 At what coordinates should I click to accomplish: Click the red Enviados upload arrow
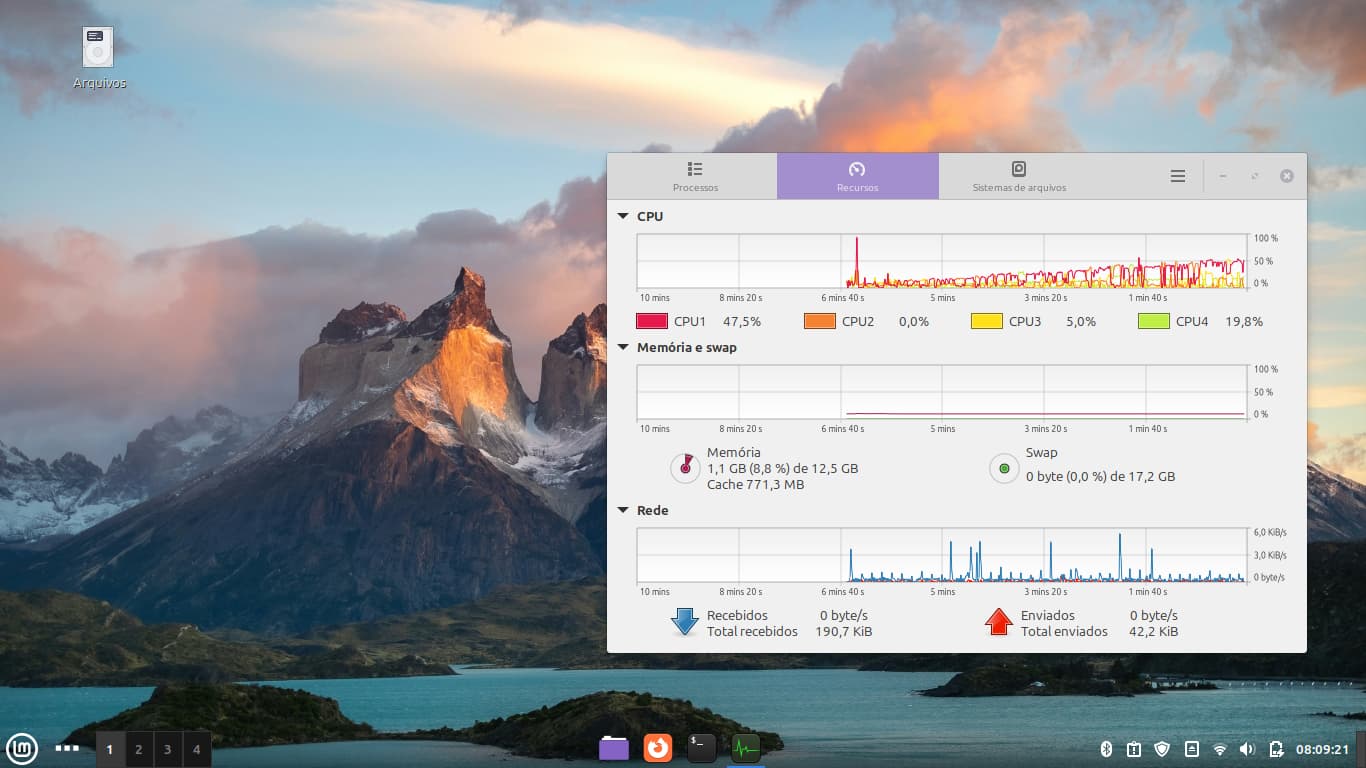998,622
